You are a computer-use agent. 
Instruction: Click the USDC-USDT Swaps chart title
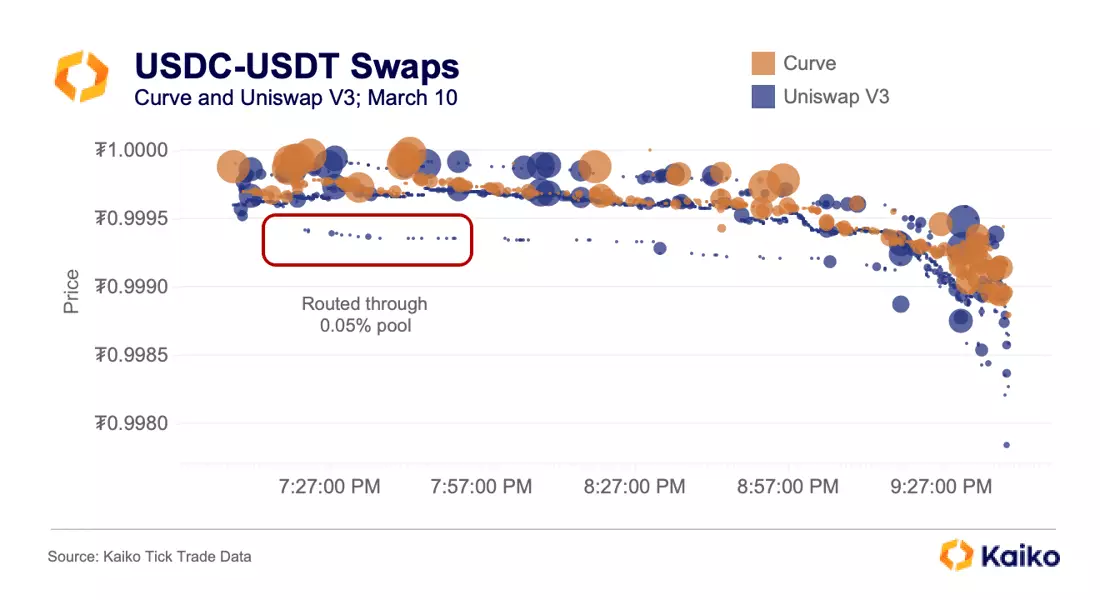point(297,66)
